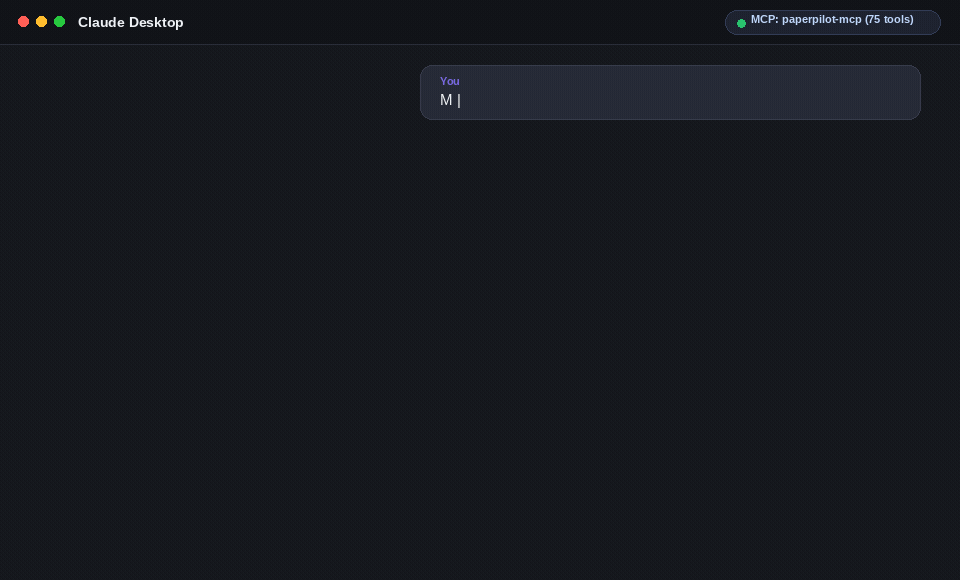Click the blank area left of the message bubble
The height and width of the screenshot is (580, 960).
pyautogui.click(x=209, y=92)
